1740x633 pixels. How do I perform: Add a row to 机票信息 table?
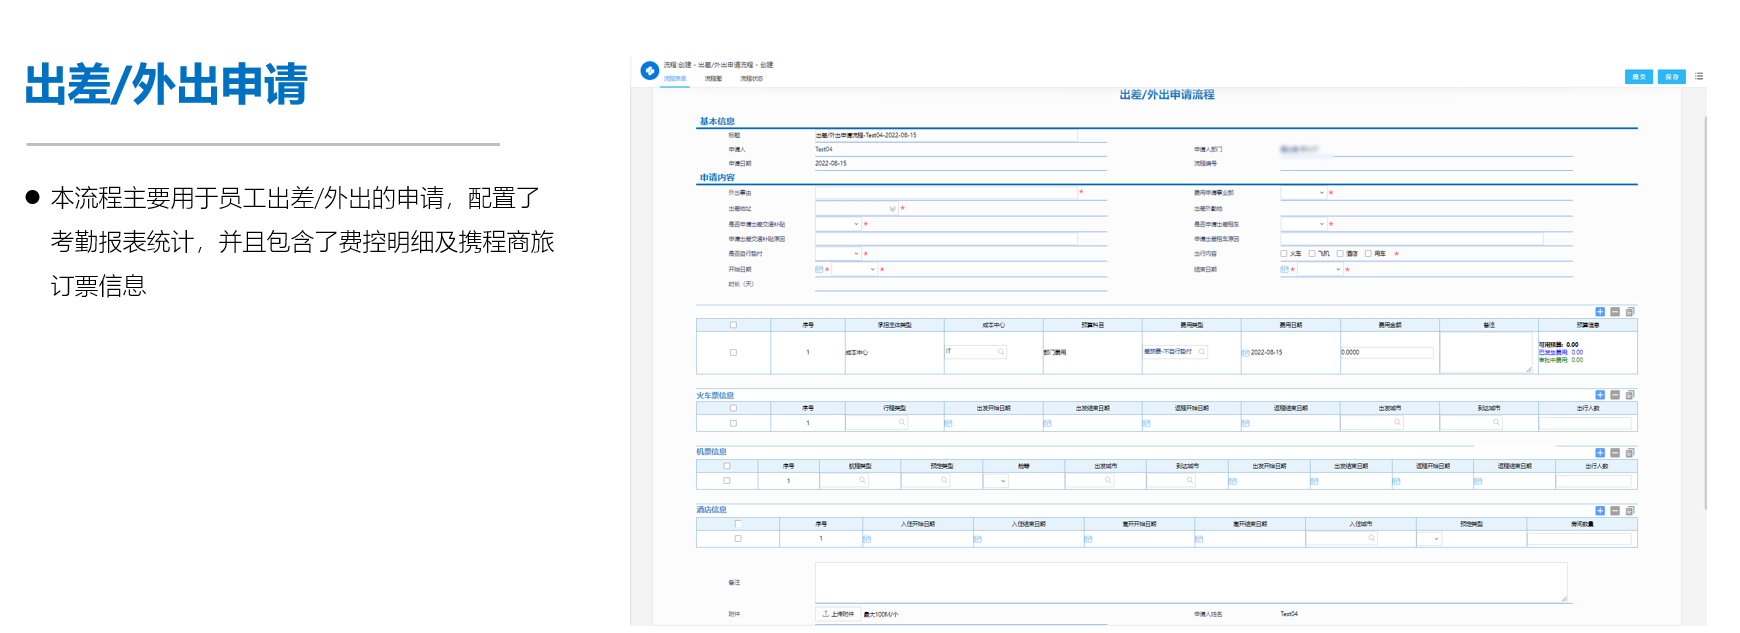tap(1600, 453)
